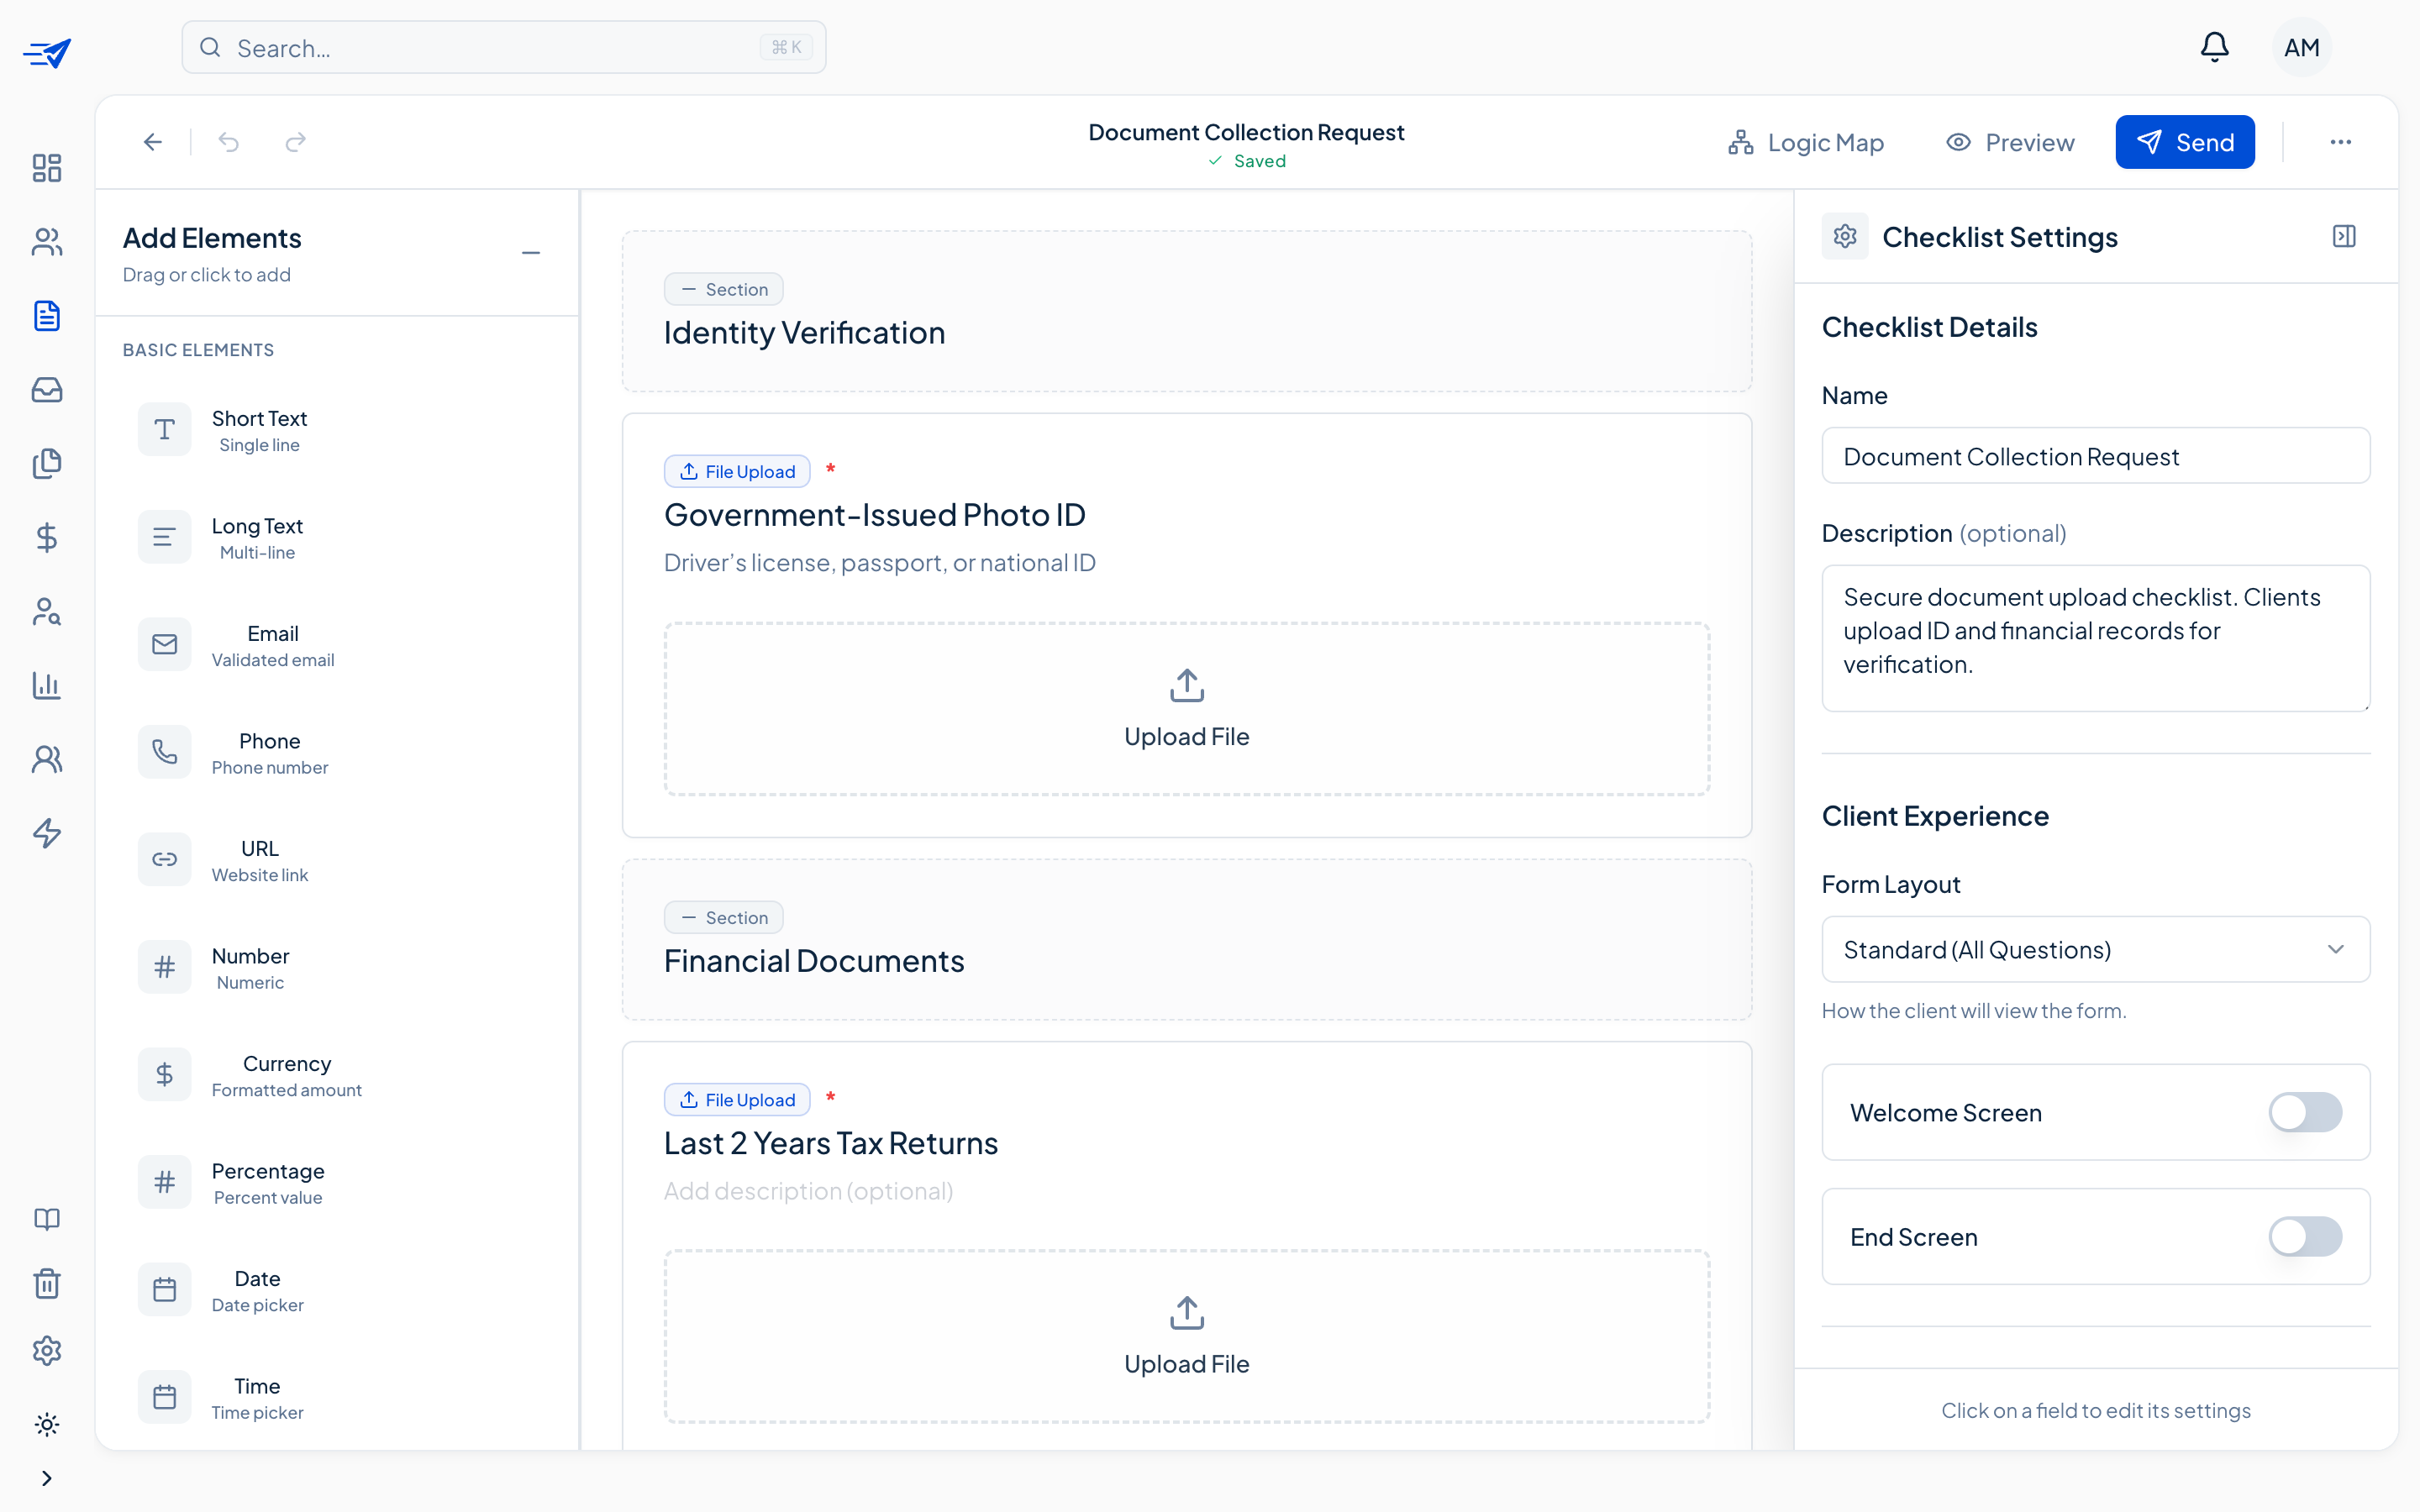
Task: Open the inbox icon in the sidebar
Action: click(x=47, y=389)
